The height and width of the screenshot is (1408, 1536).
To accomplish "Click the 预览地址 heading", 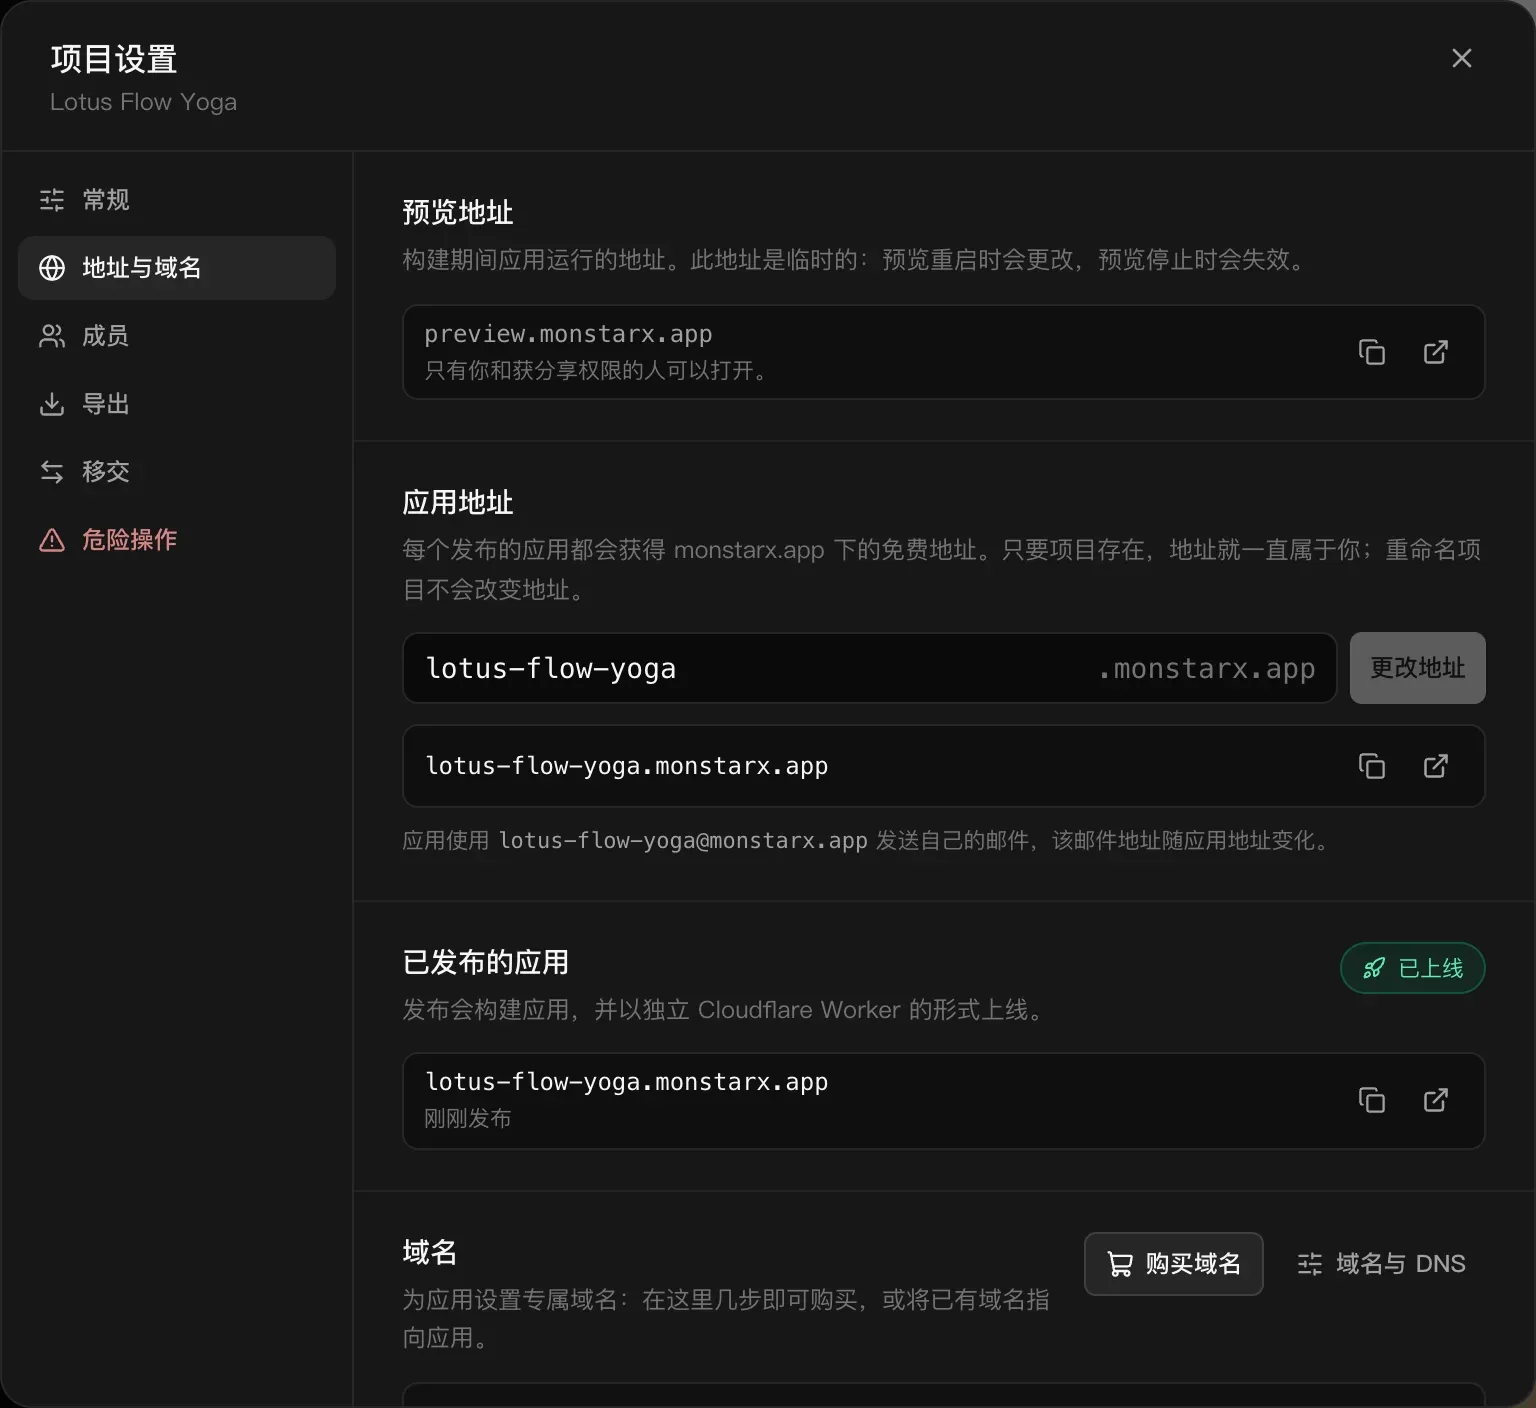I will [x=458, y=212].
